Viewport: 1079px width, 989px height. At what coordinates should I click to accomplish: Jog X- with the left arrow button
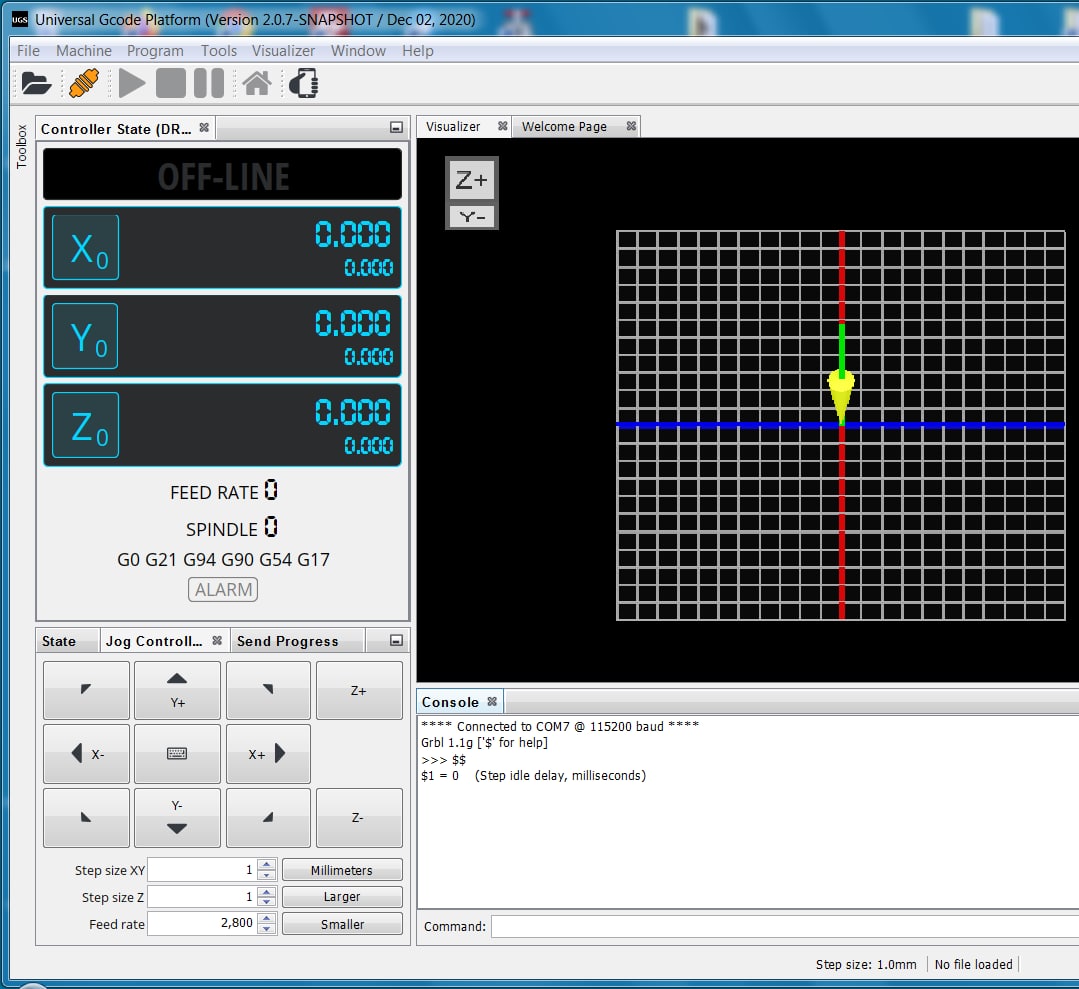(86, 754)
